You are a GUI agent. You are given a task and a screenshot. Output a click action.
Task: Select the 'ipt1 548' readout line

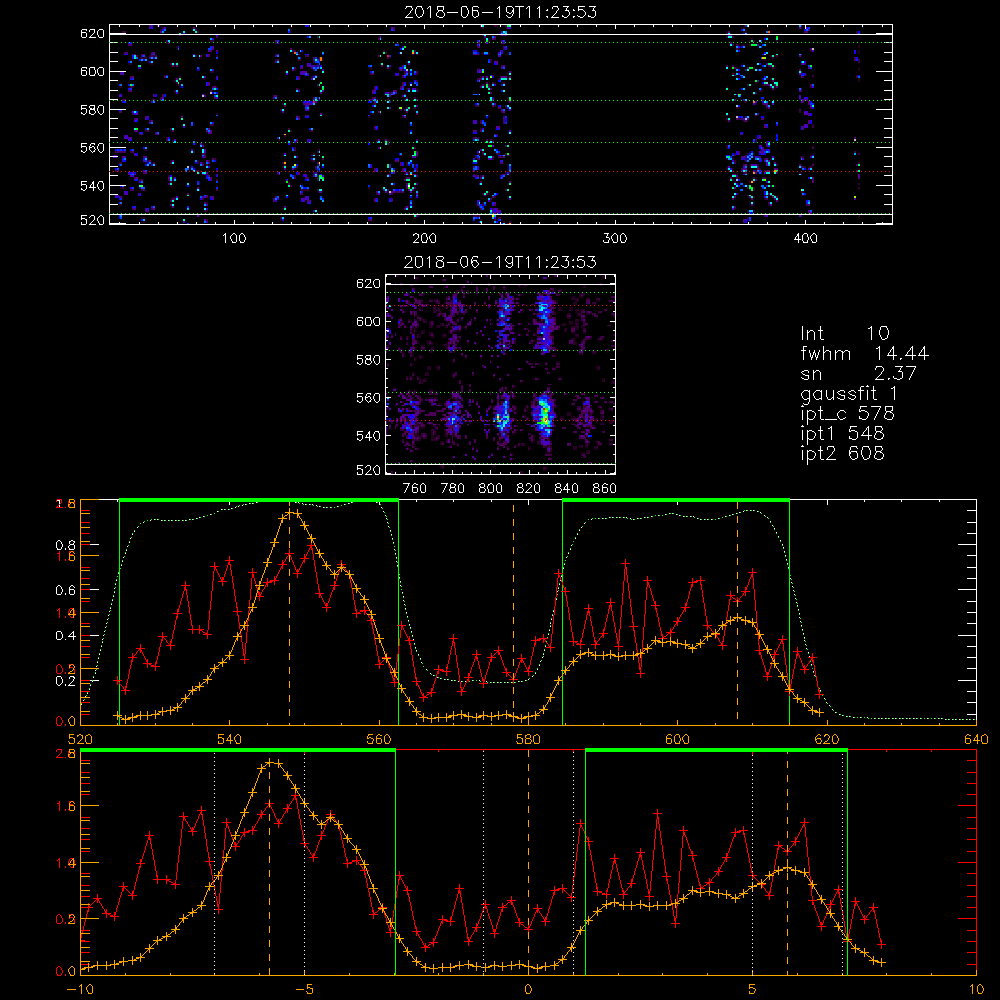coord(842,434)
